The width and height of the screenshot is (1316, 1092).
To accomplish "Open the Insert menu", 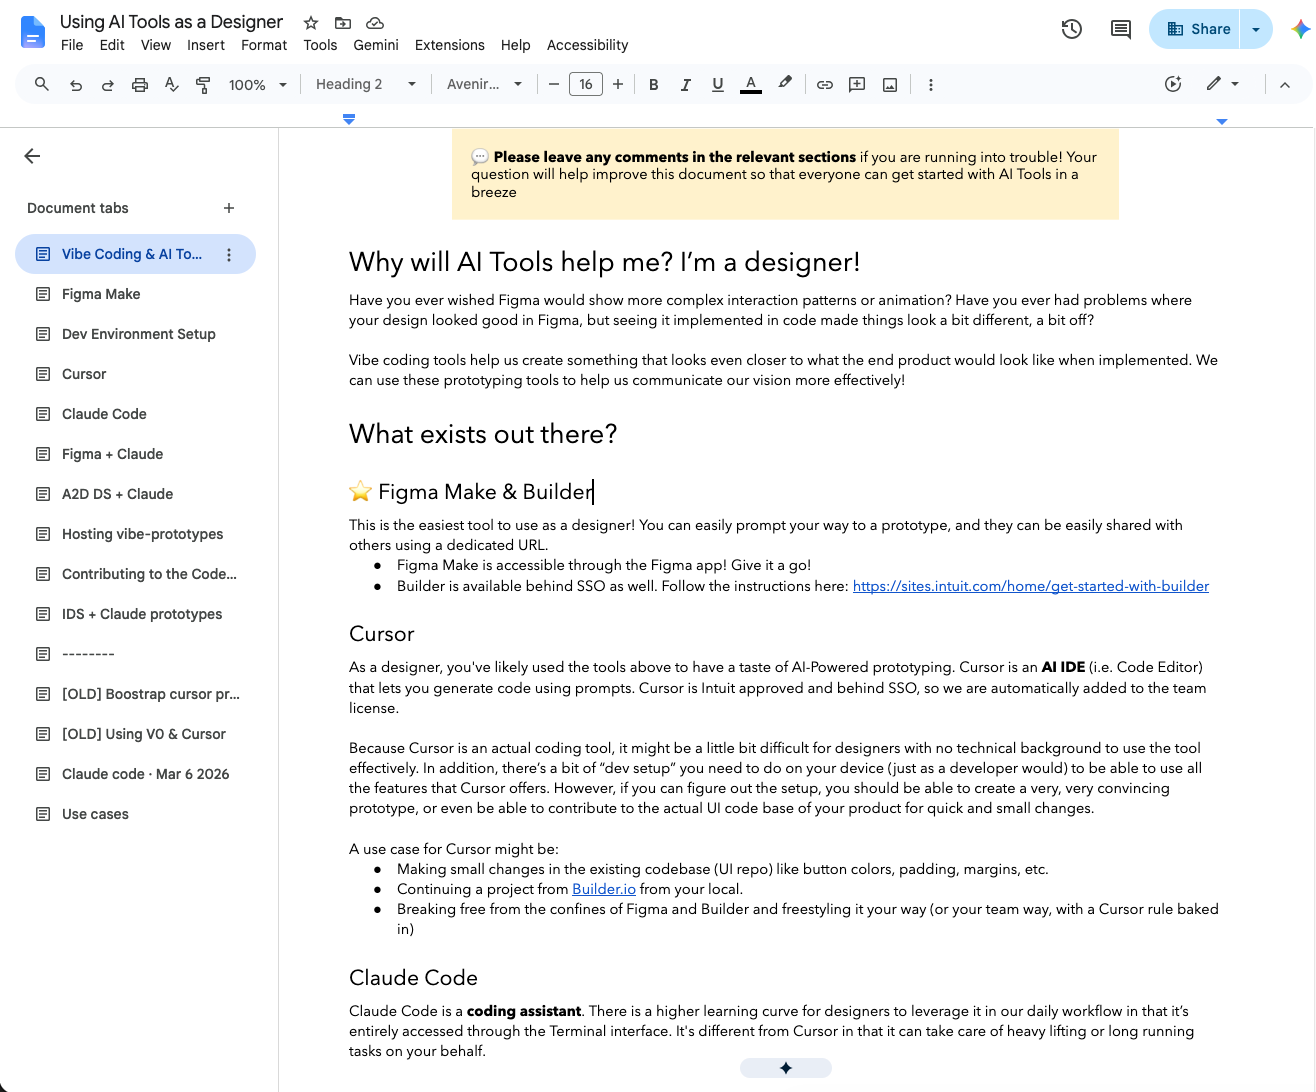I will coord(206,45).
